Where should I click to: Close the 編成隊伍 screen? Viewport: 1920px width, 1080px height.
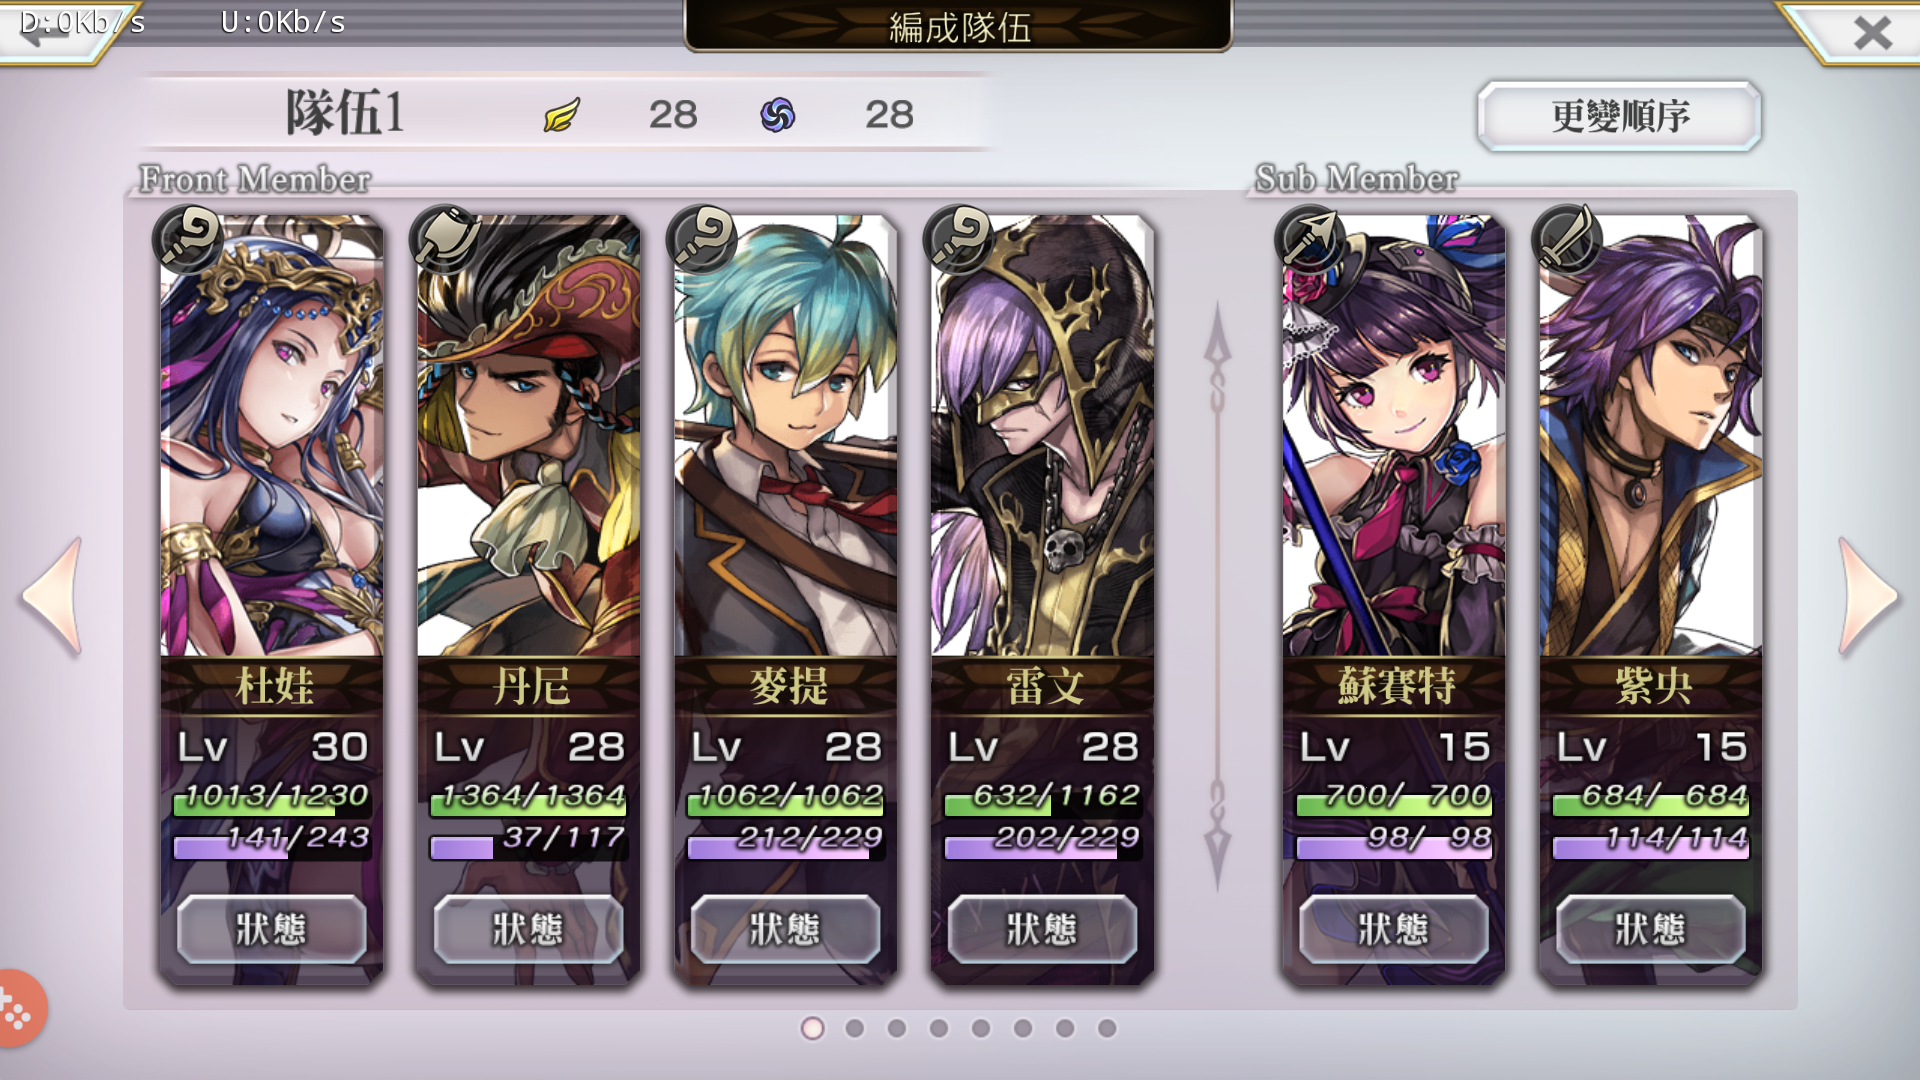(1872, 33)
